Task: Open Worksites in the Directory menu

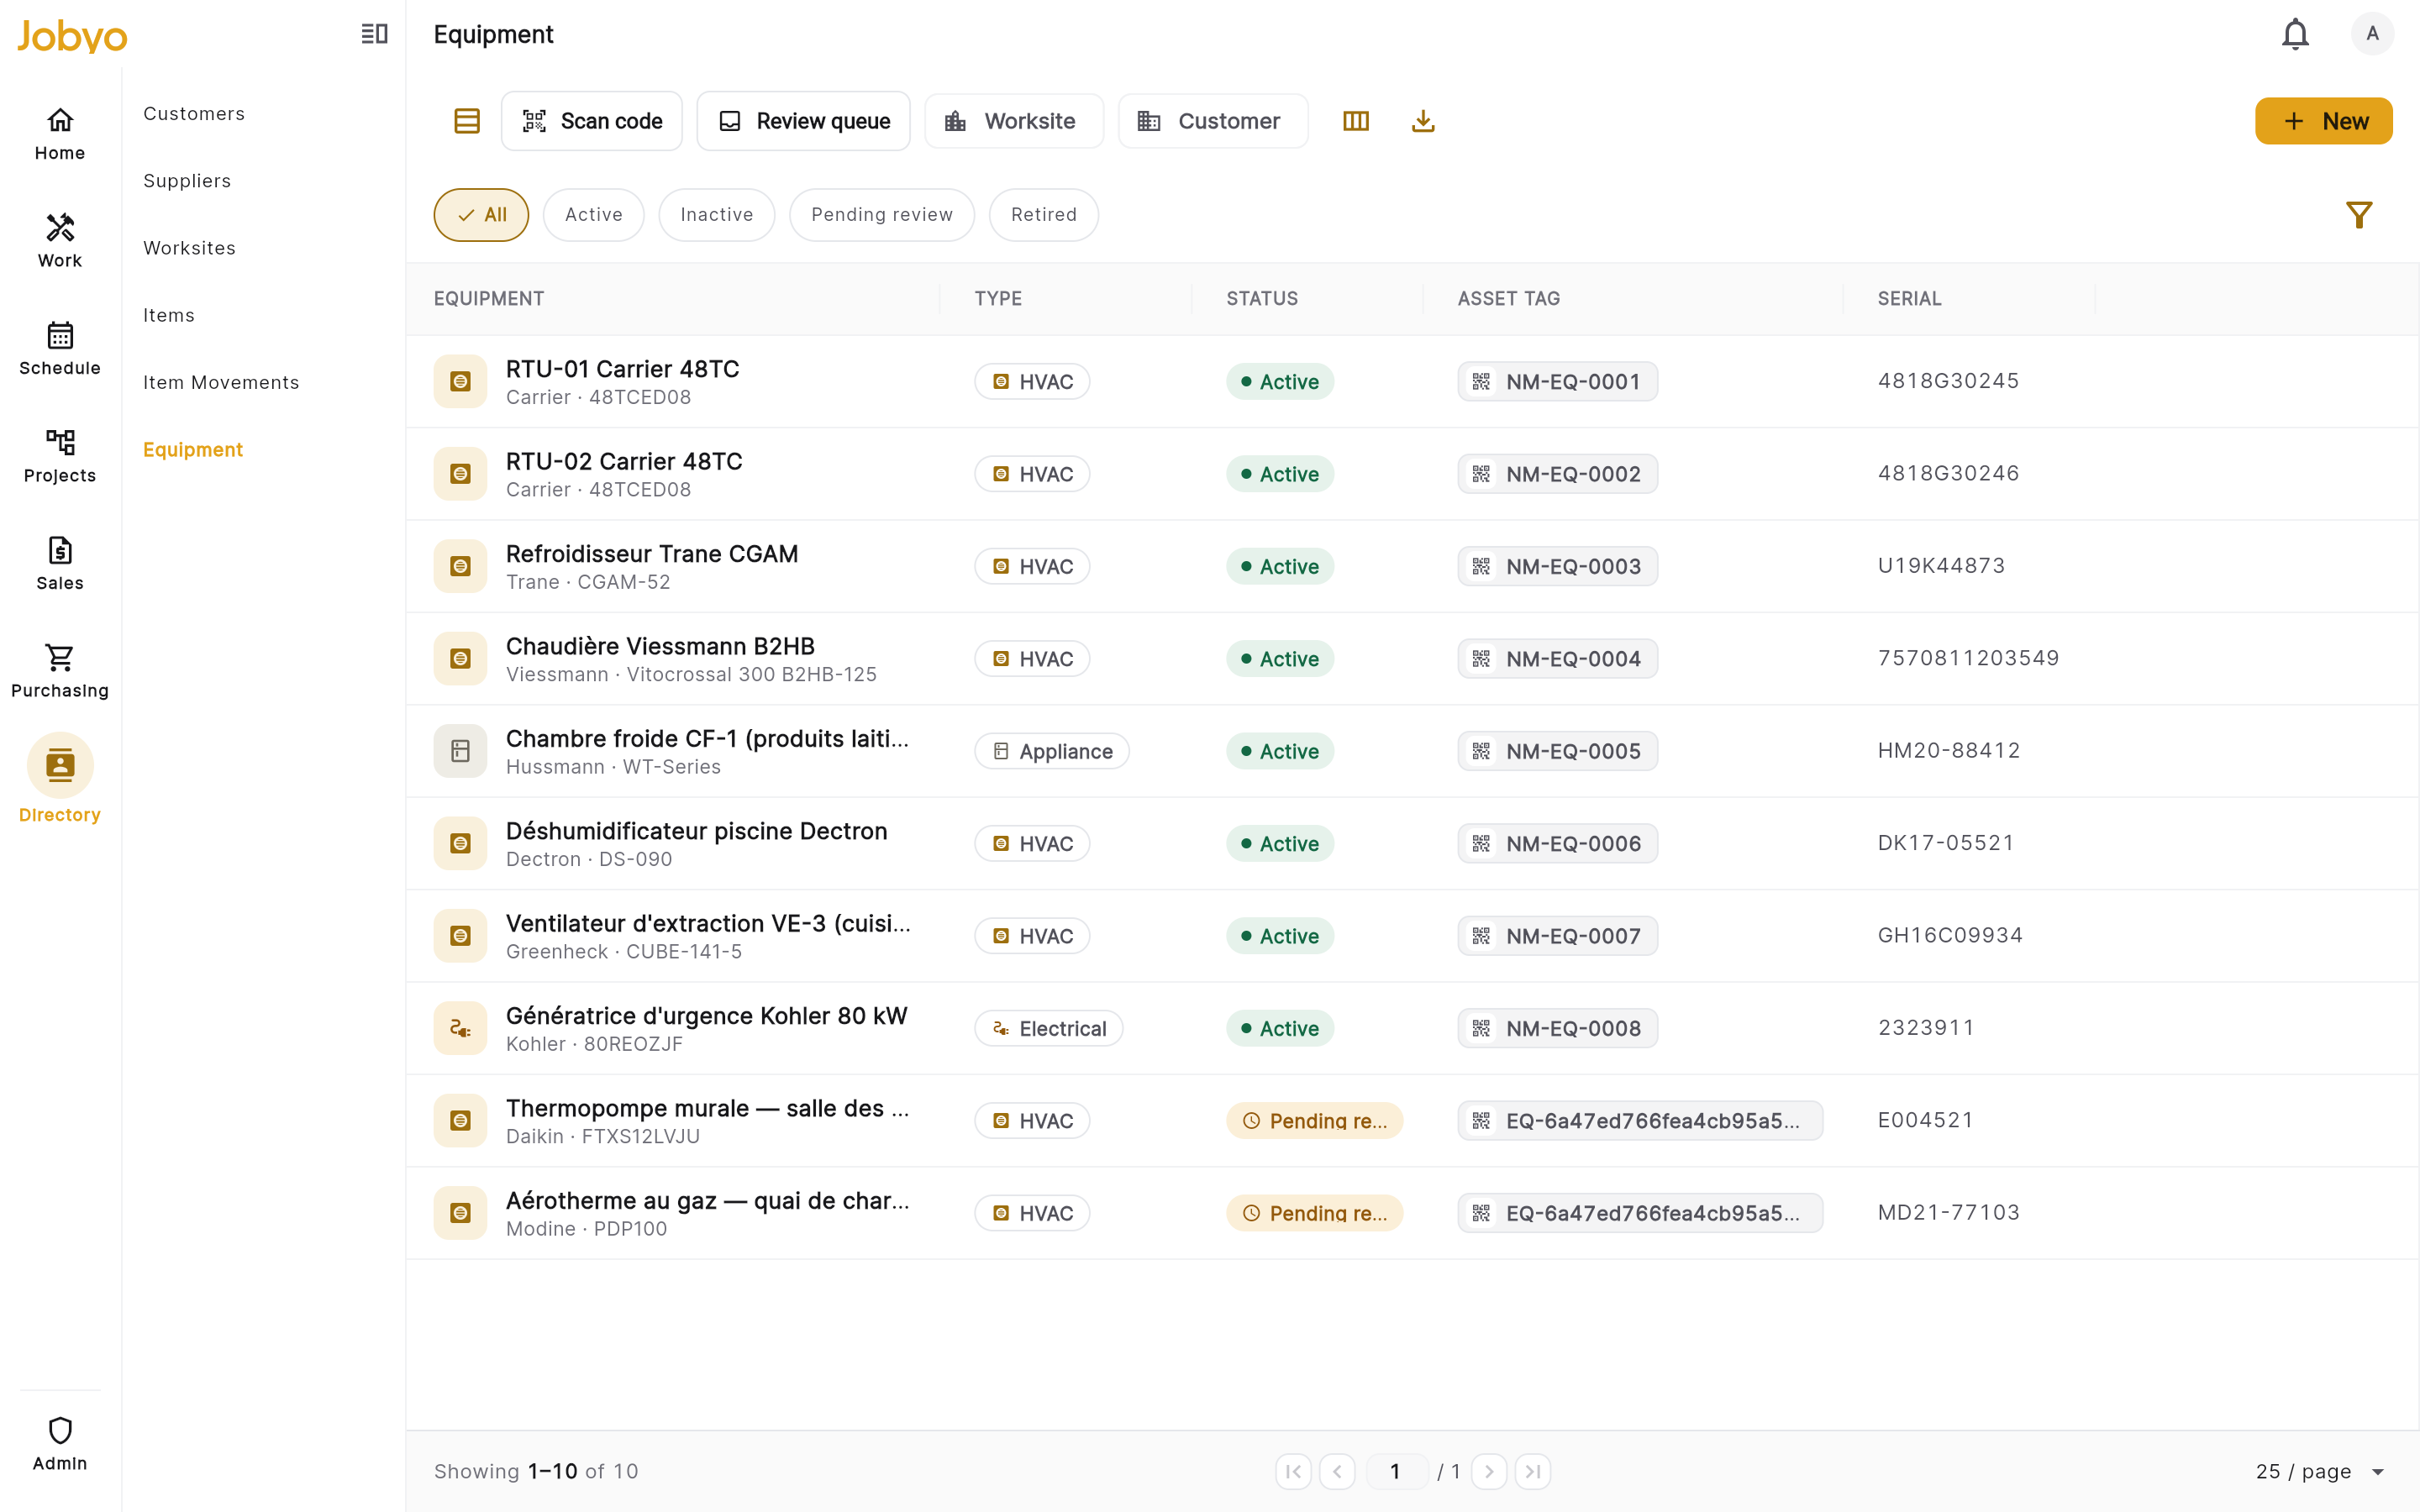Action: [190, 248]
